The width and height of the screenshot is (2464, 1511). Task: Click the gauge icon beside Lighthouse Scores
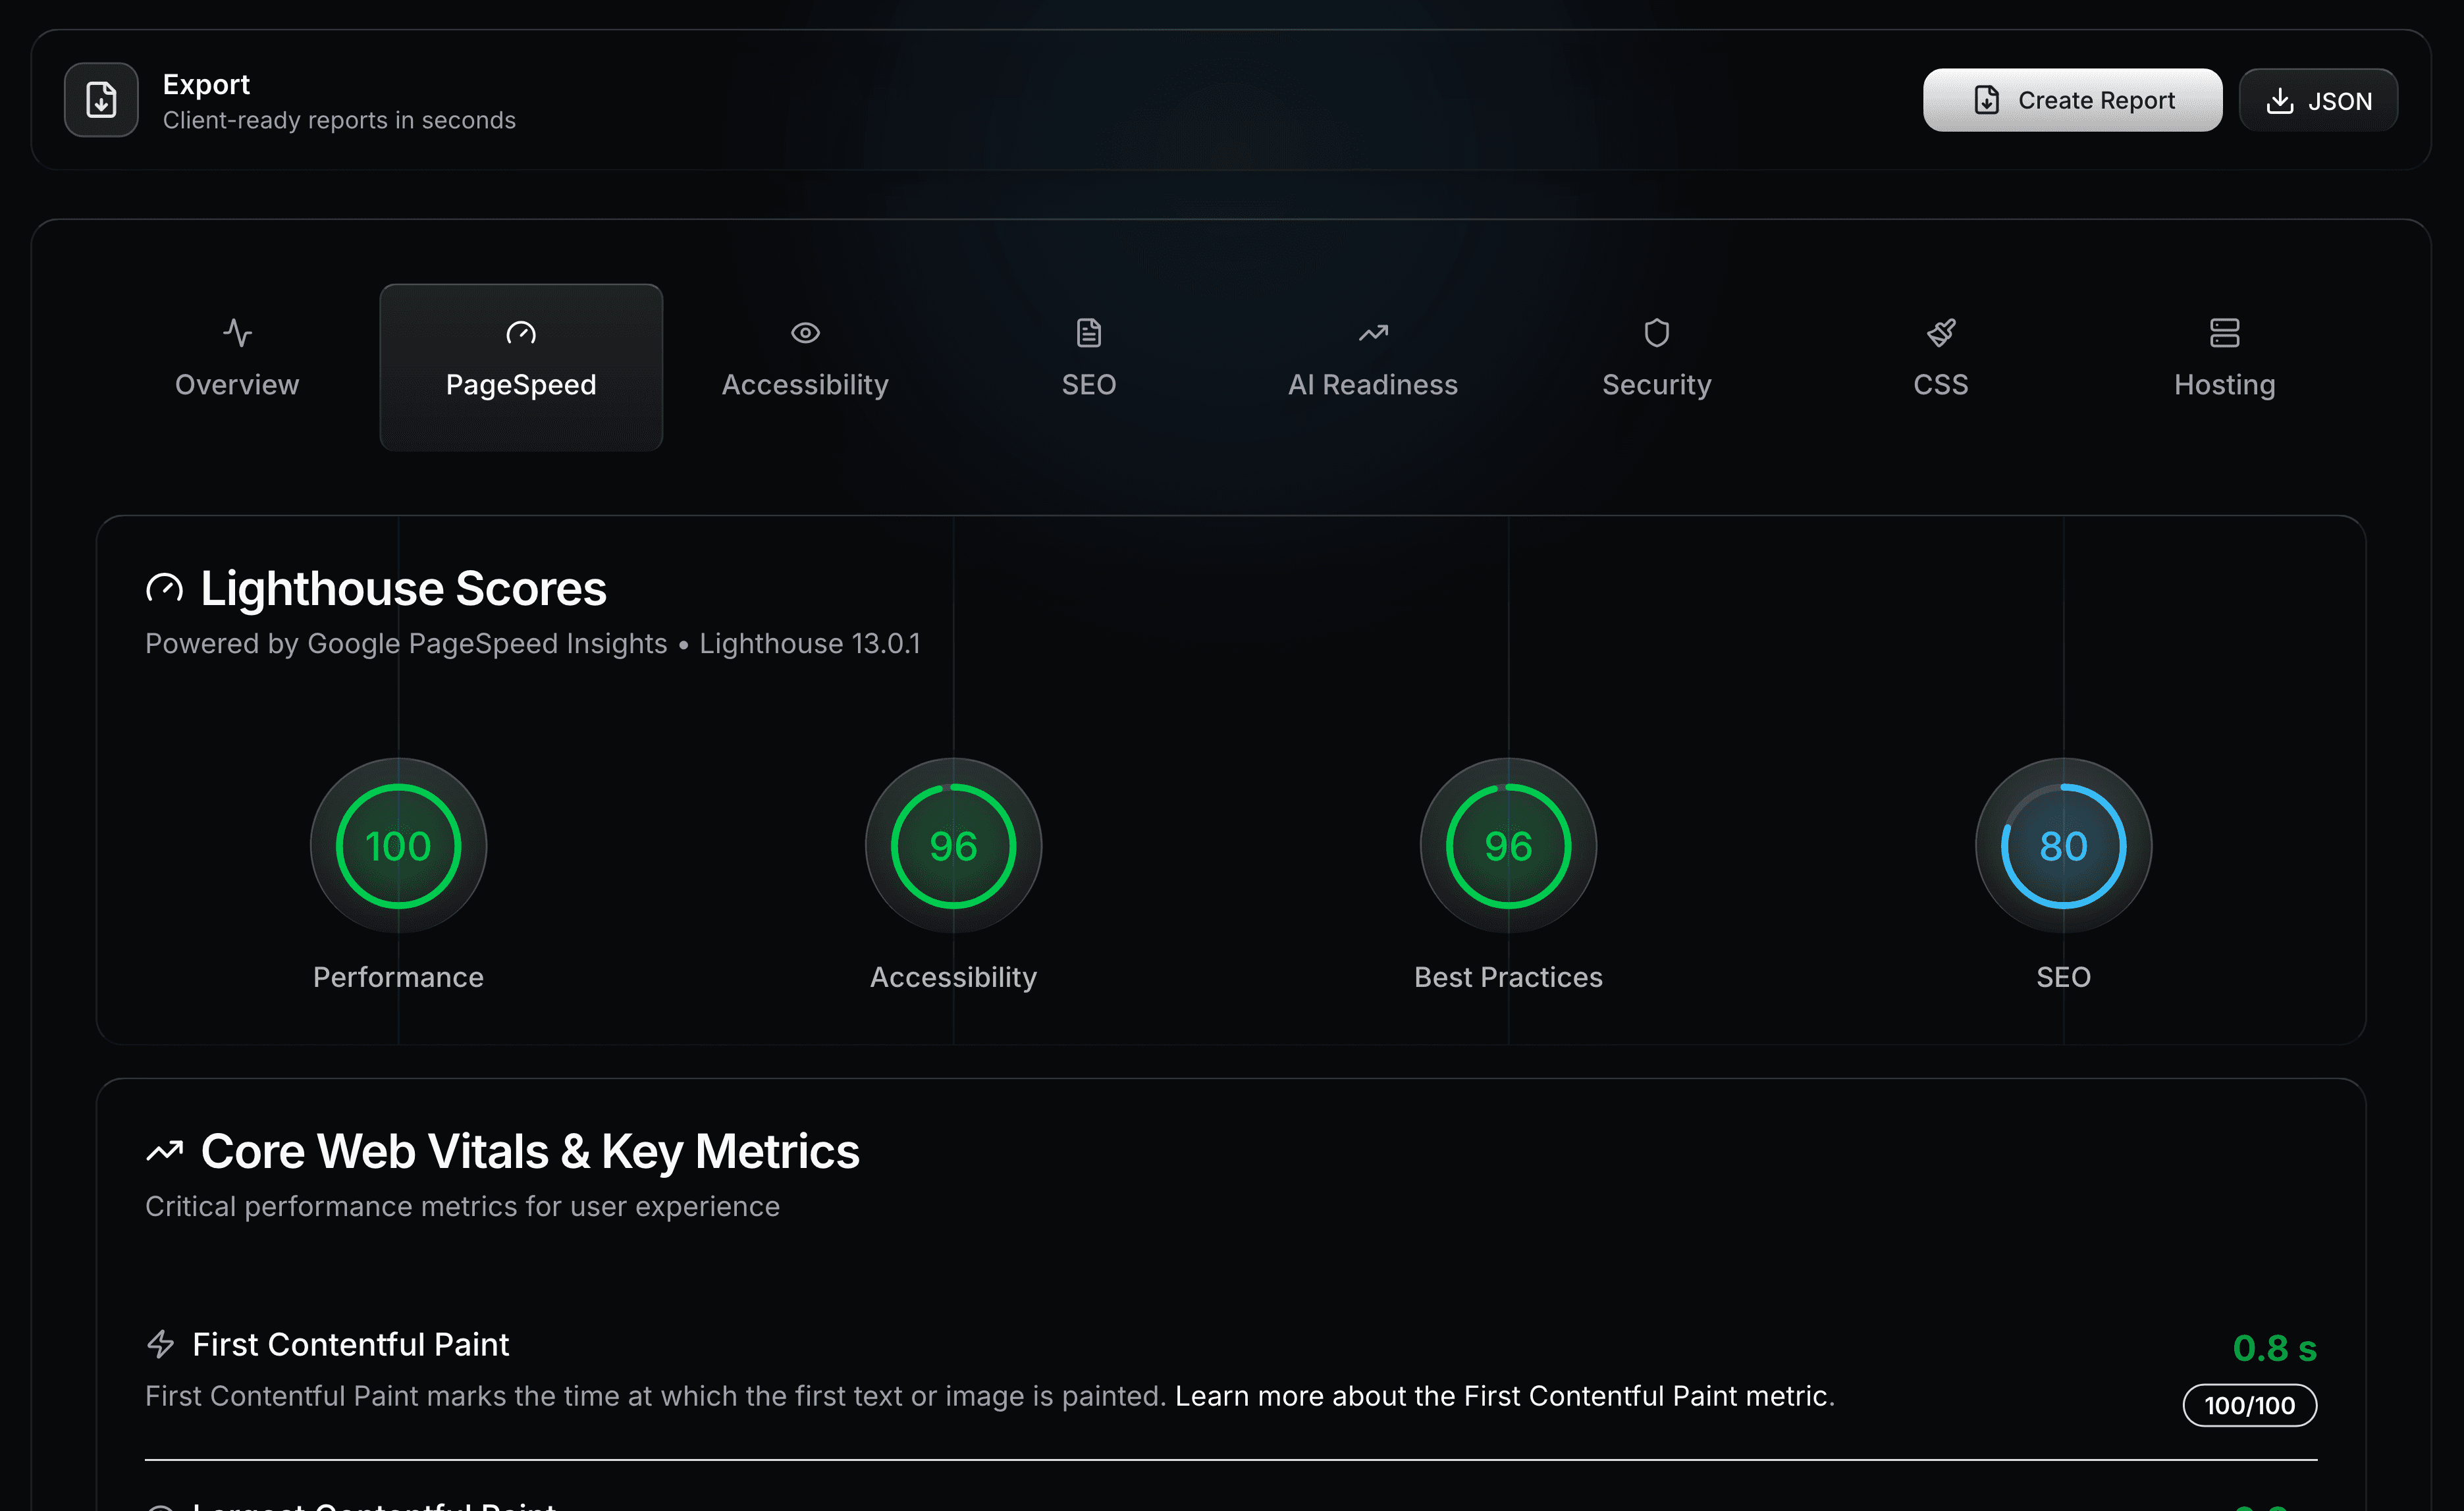(165, 588)
